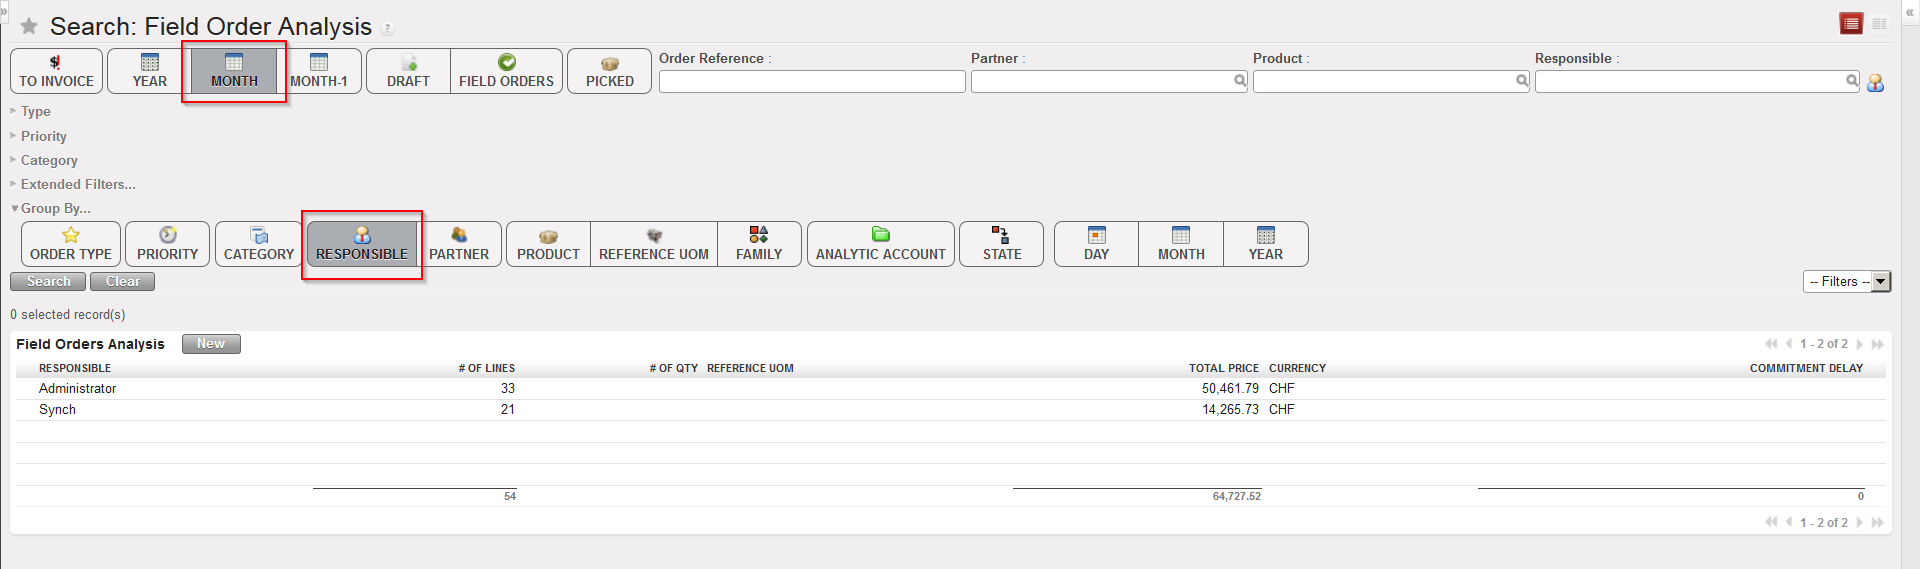Go to first page in top pager
The image size is (1920, 569).
[x=1771, y=344]
